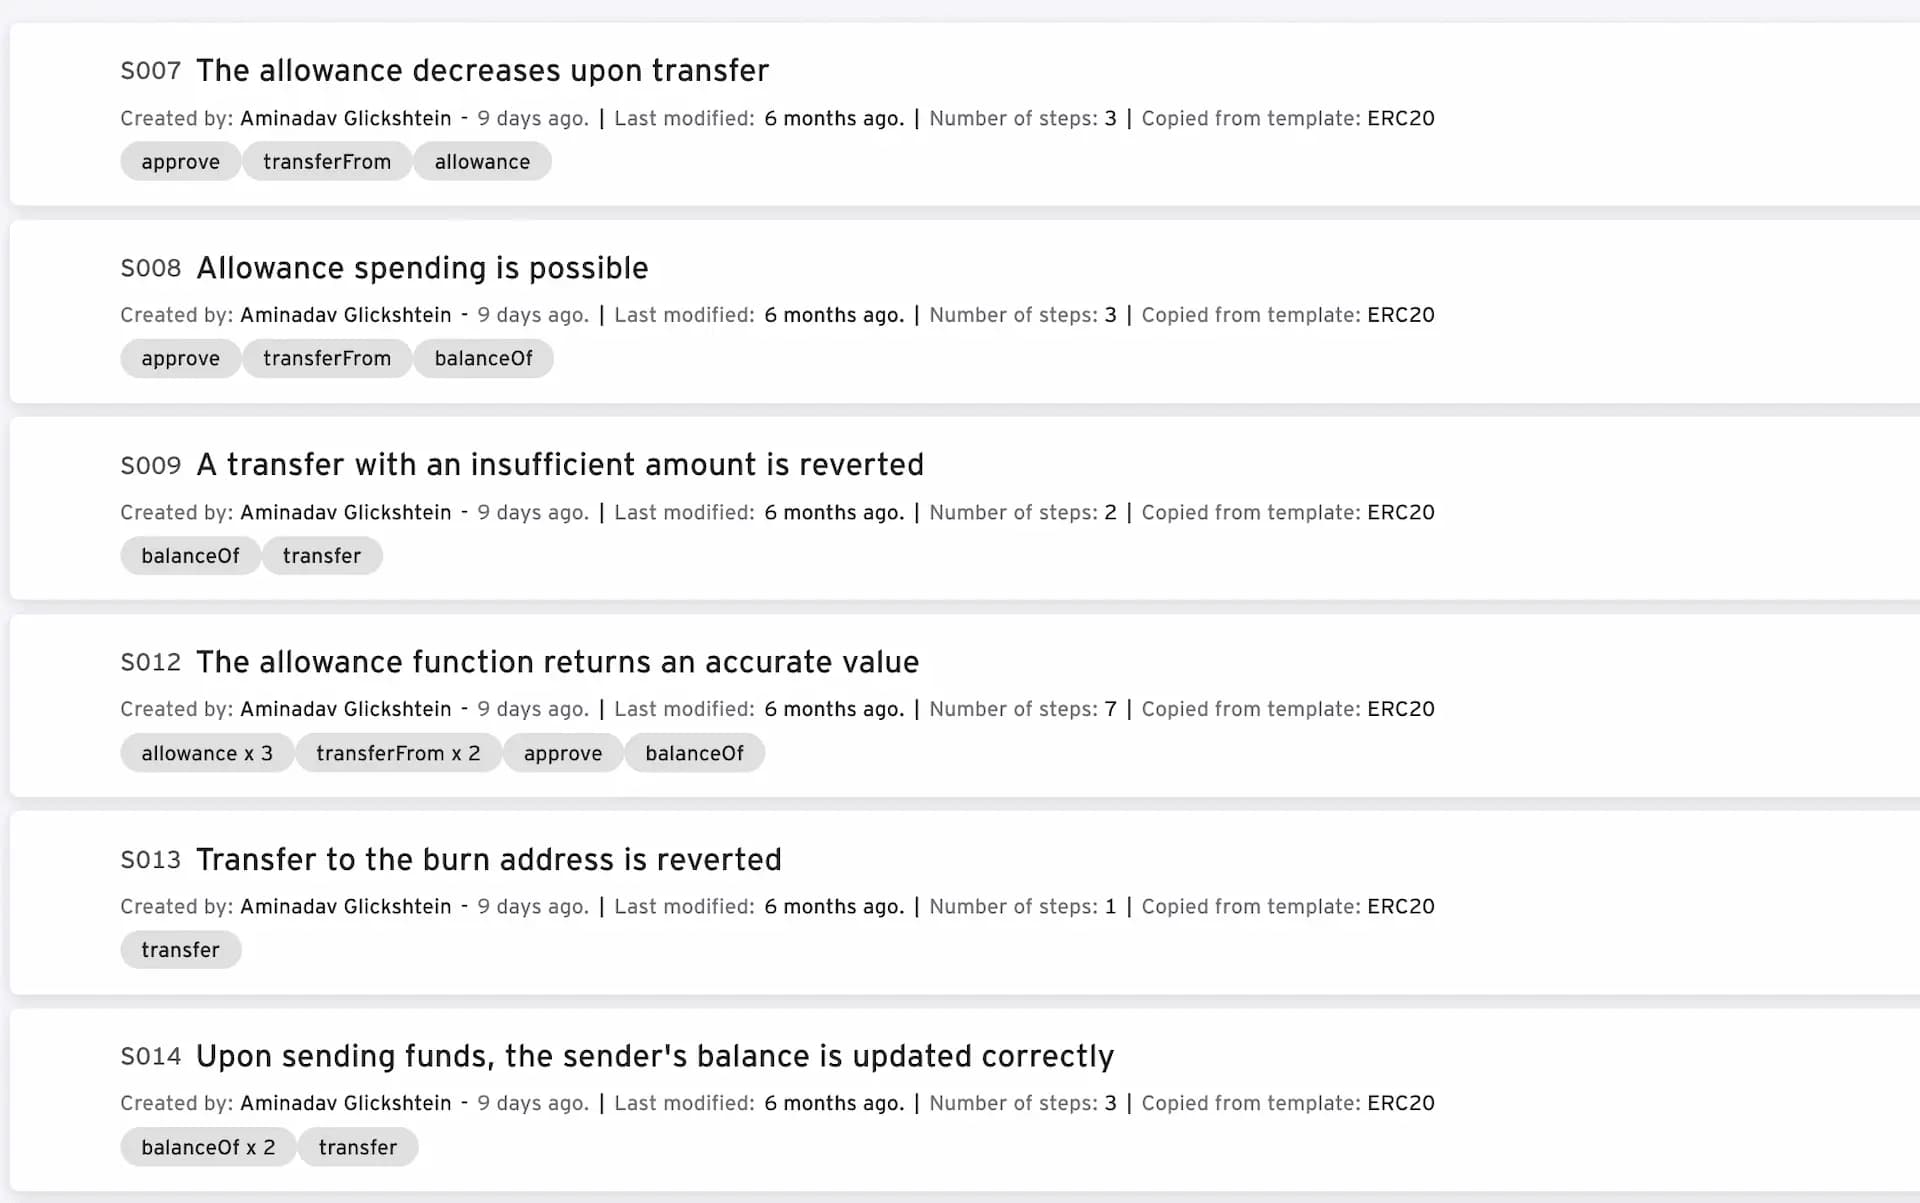Select the allowance tag in scenario S007

(x=482, y=162)
